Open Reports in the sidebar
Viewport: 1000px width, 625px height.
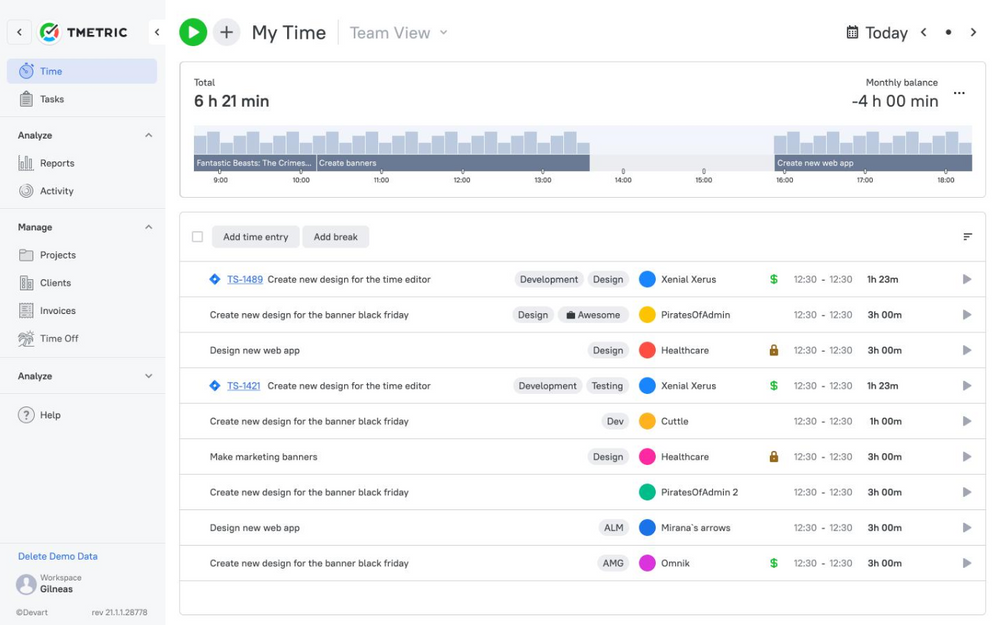pos(59,163)
